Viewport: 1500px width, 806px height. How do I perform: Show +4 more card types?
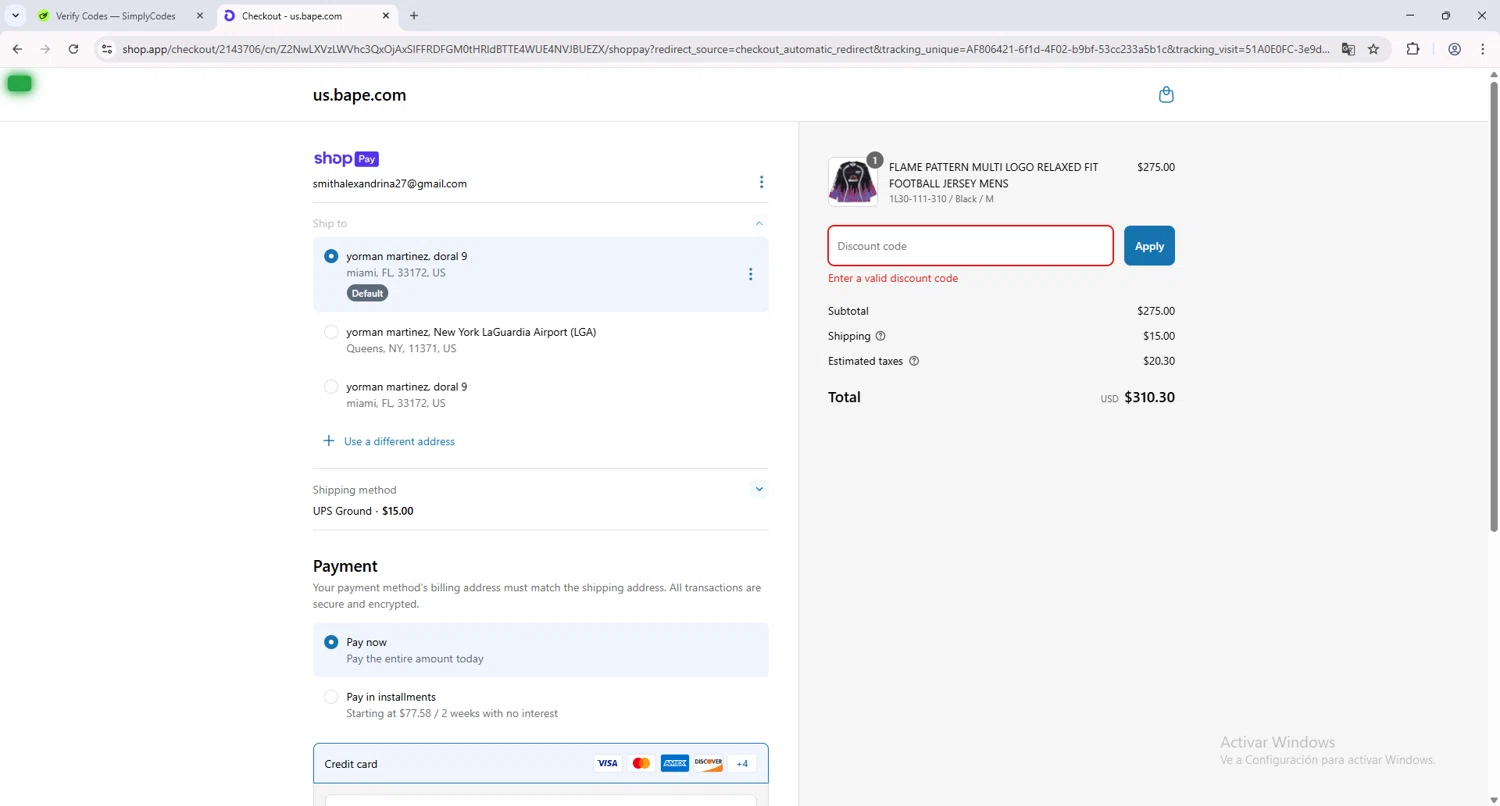(742, 763)
